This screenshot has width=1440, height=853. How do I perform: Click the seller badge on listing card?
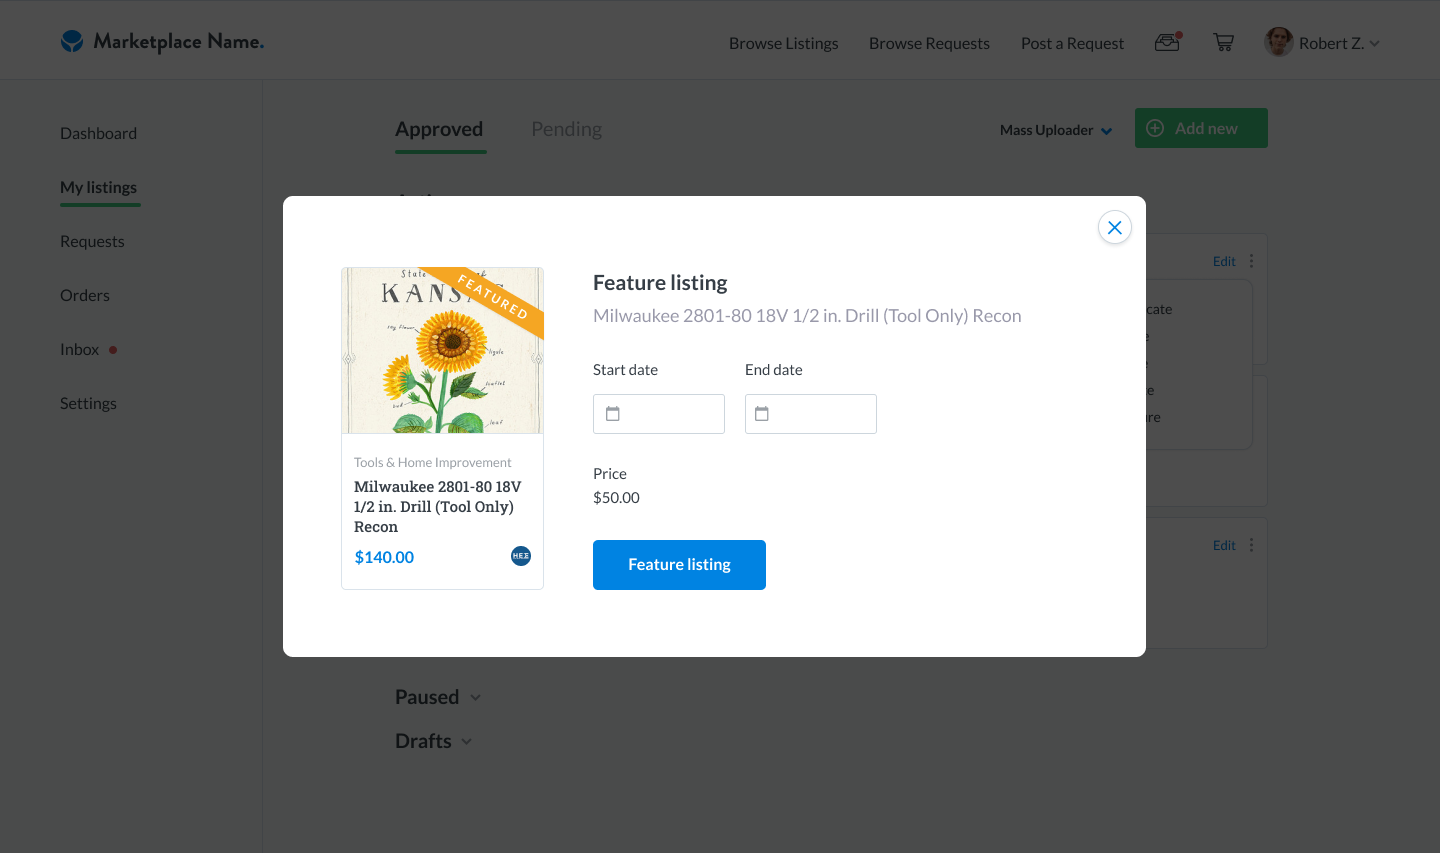click(521, 556)
